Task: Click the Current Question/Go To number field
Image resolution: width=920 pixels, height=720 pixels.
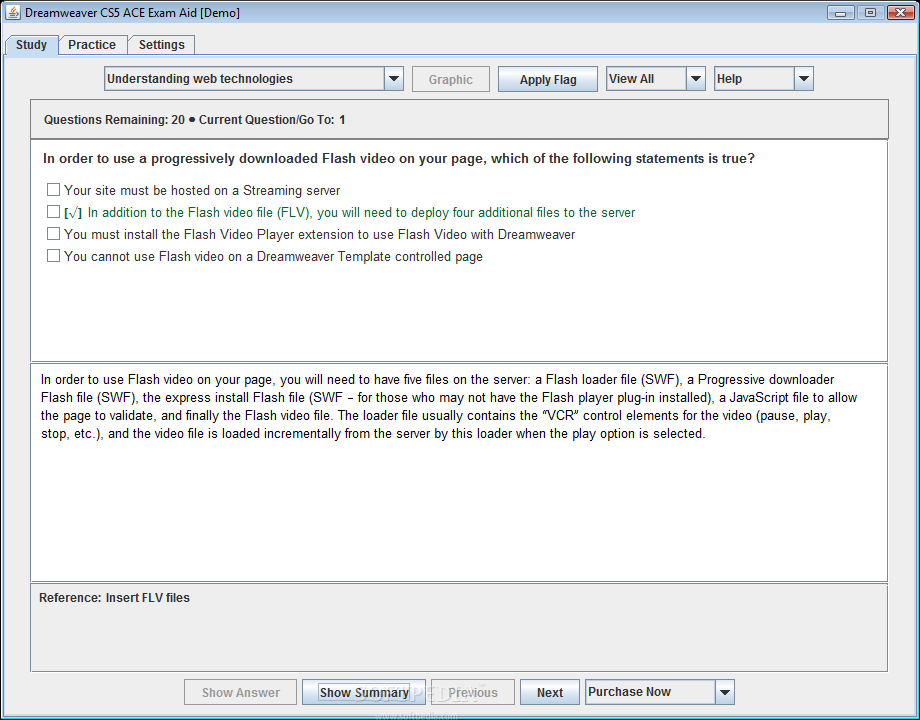Action: [x=342, y=120]
